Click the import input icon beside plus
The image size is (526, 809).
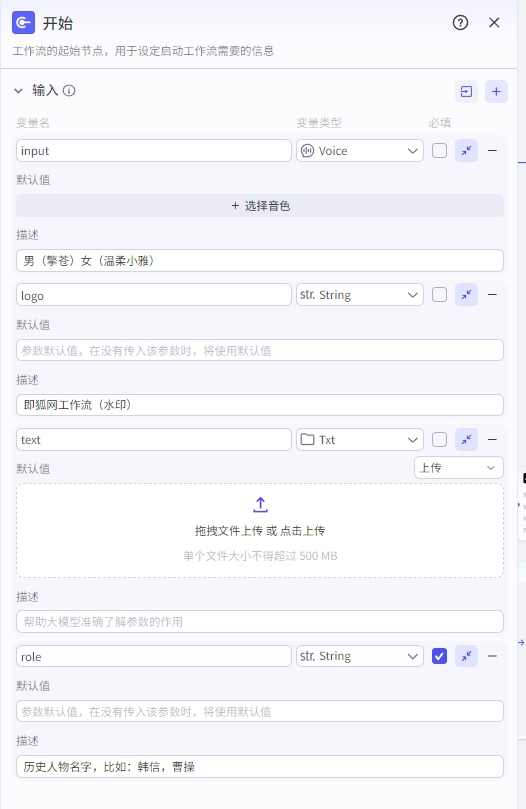tap(466, 91)
